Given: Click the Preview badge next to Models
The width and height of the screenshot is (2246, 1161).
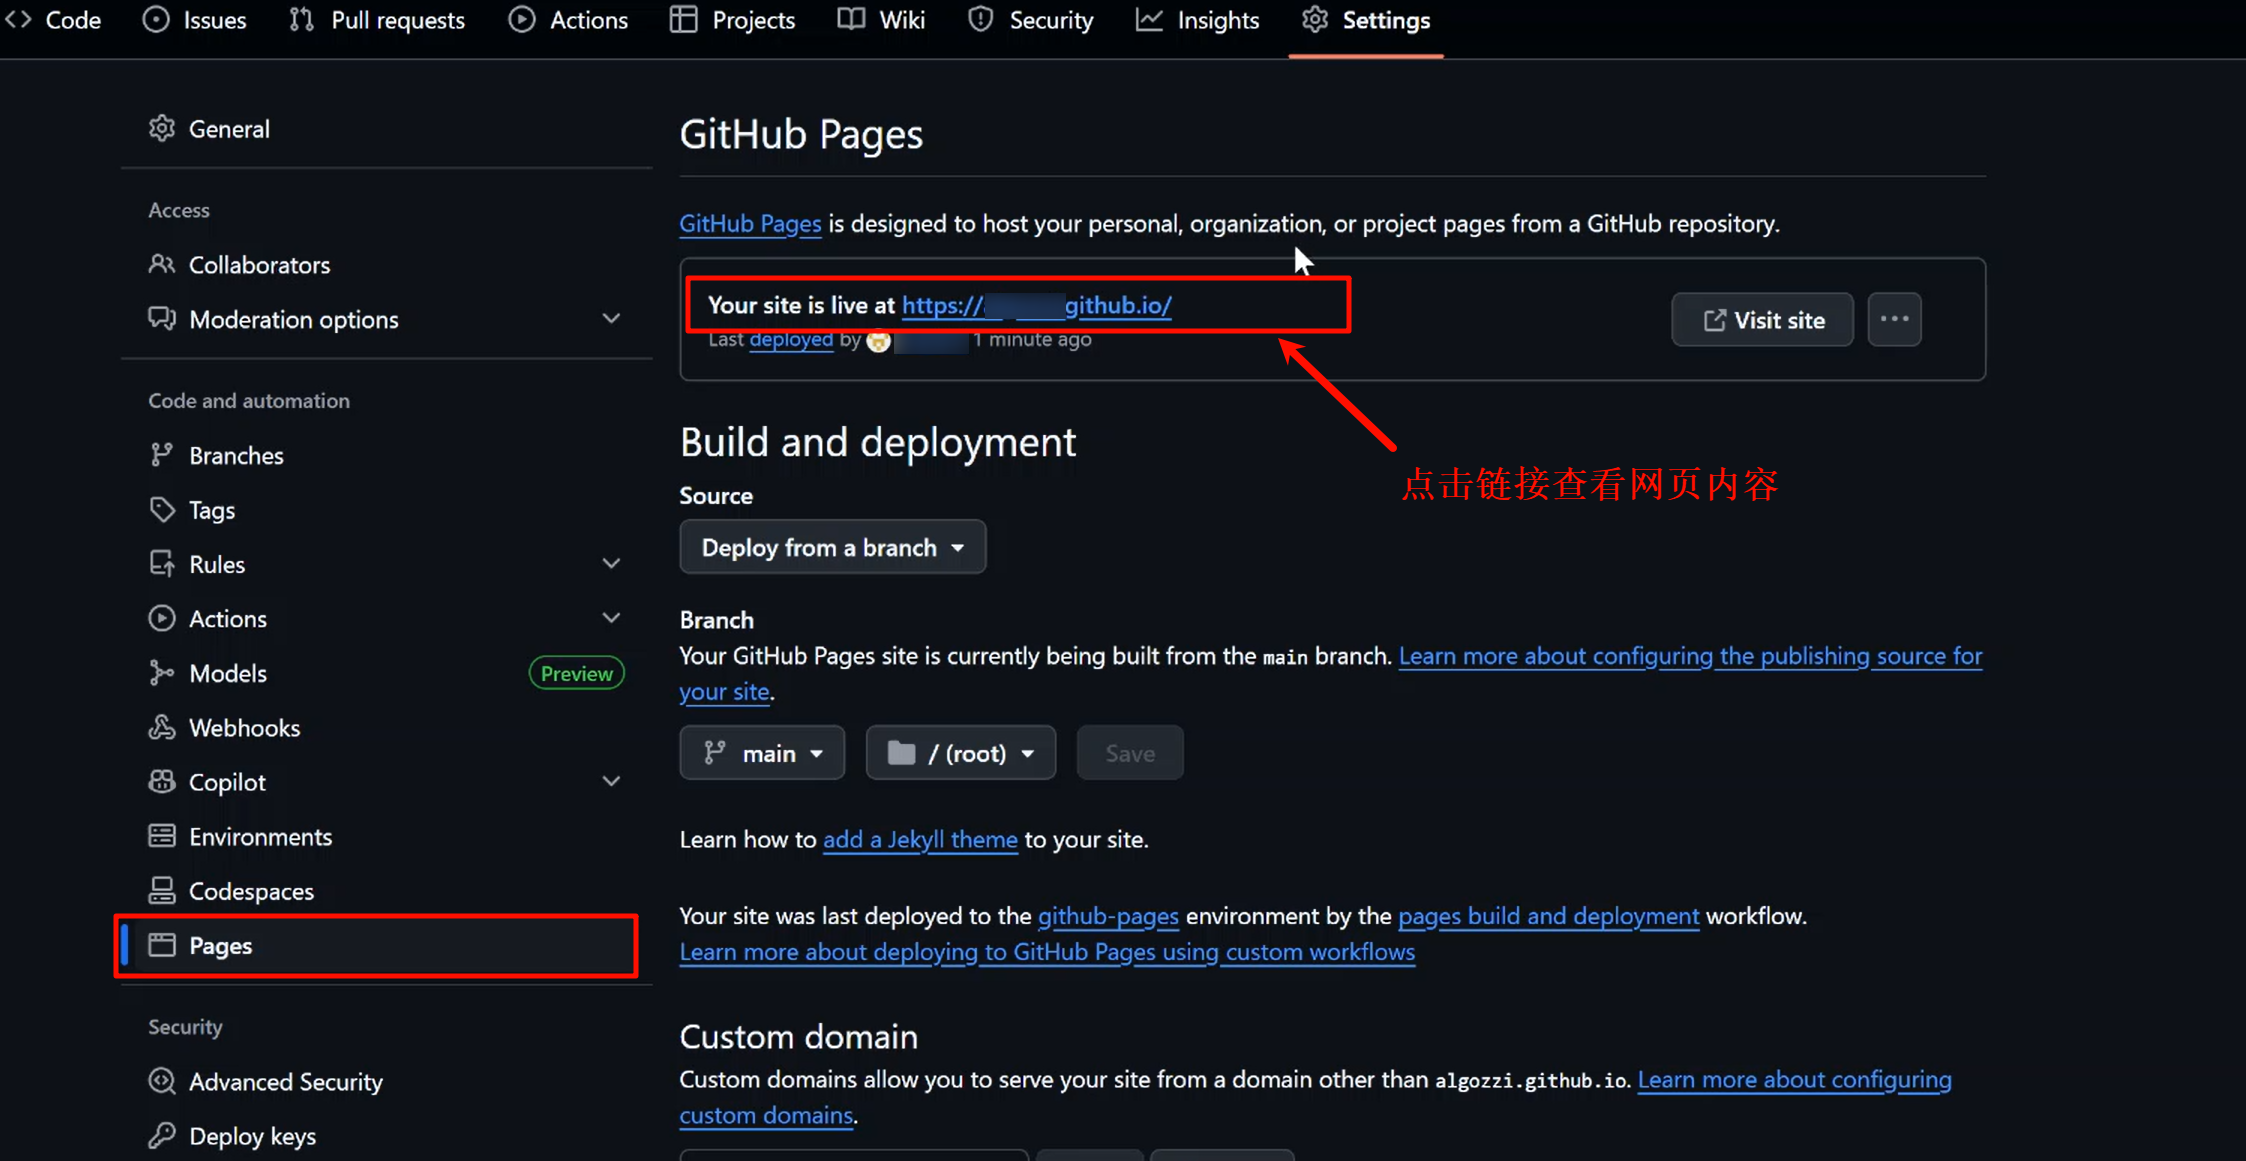Looking at the screenshot, I should click(x=576, y=673).
